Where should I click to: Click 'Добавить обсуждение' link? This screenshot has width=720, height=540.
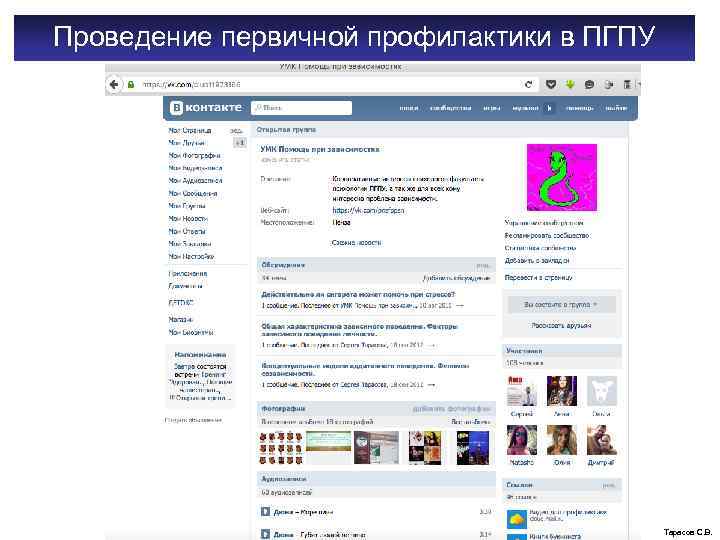456,278
